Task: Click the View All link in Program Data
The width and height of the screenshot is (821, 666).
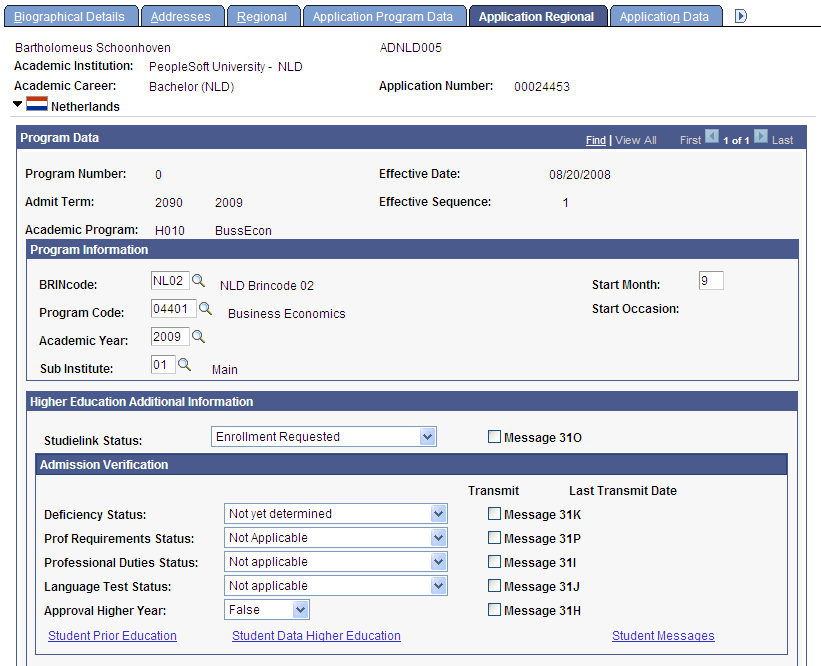Action: pos(636,139)
